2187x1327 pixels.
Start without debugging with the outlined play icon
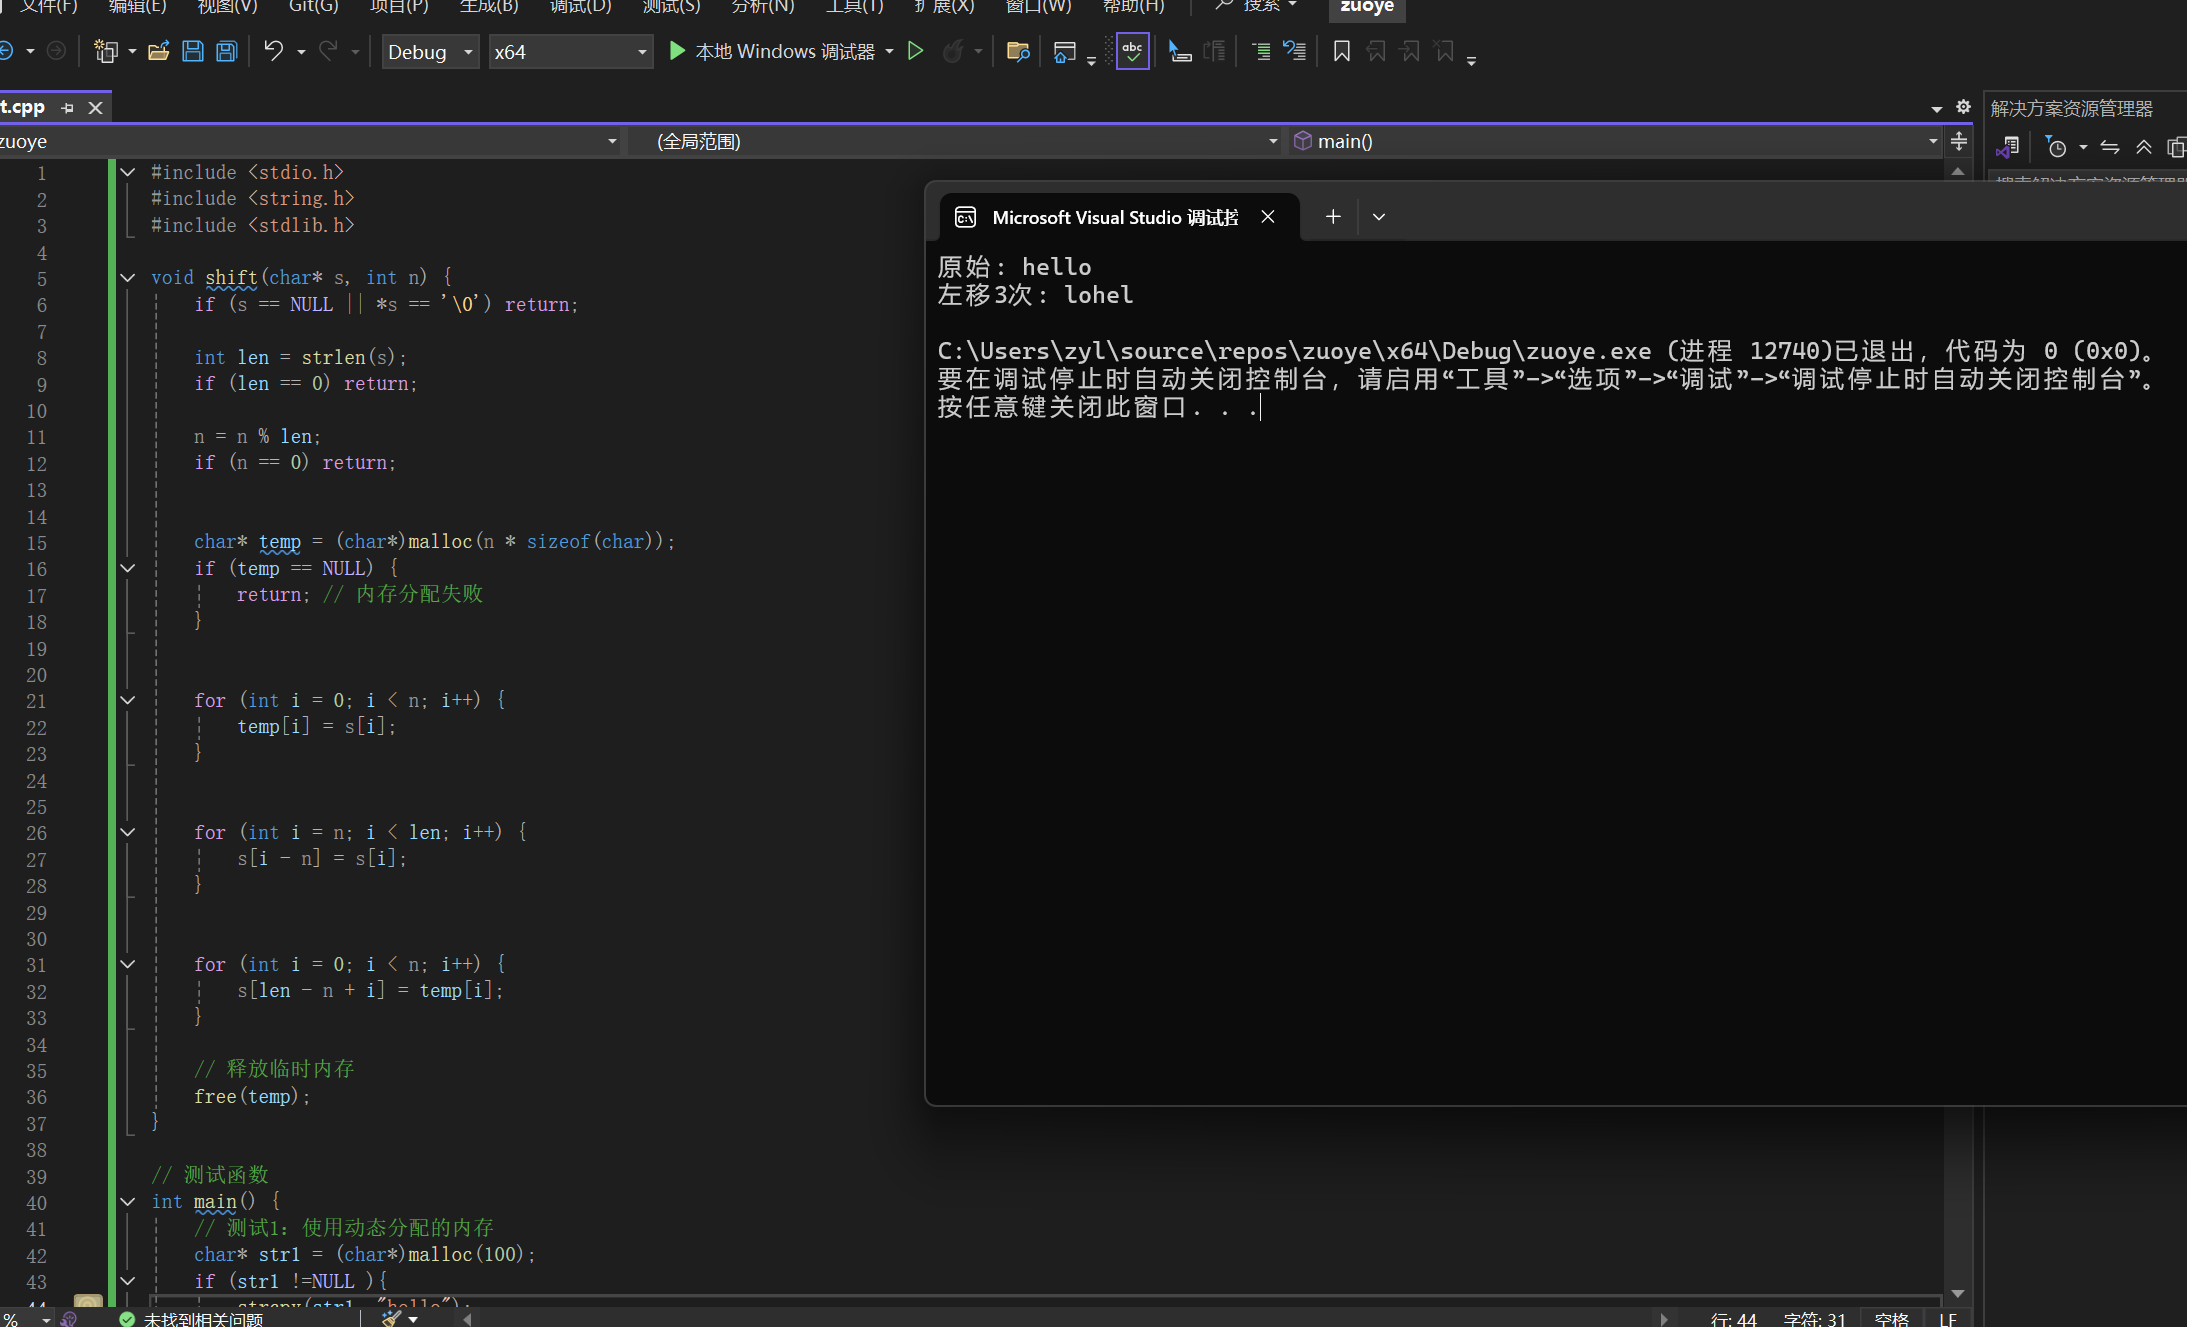pyautogui.click(x=915, y=51)
